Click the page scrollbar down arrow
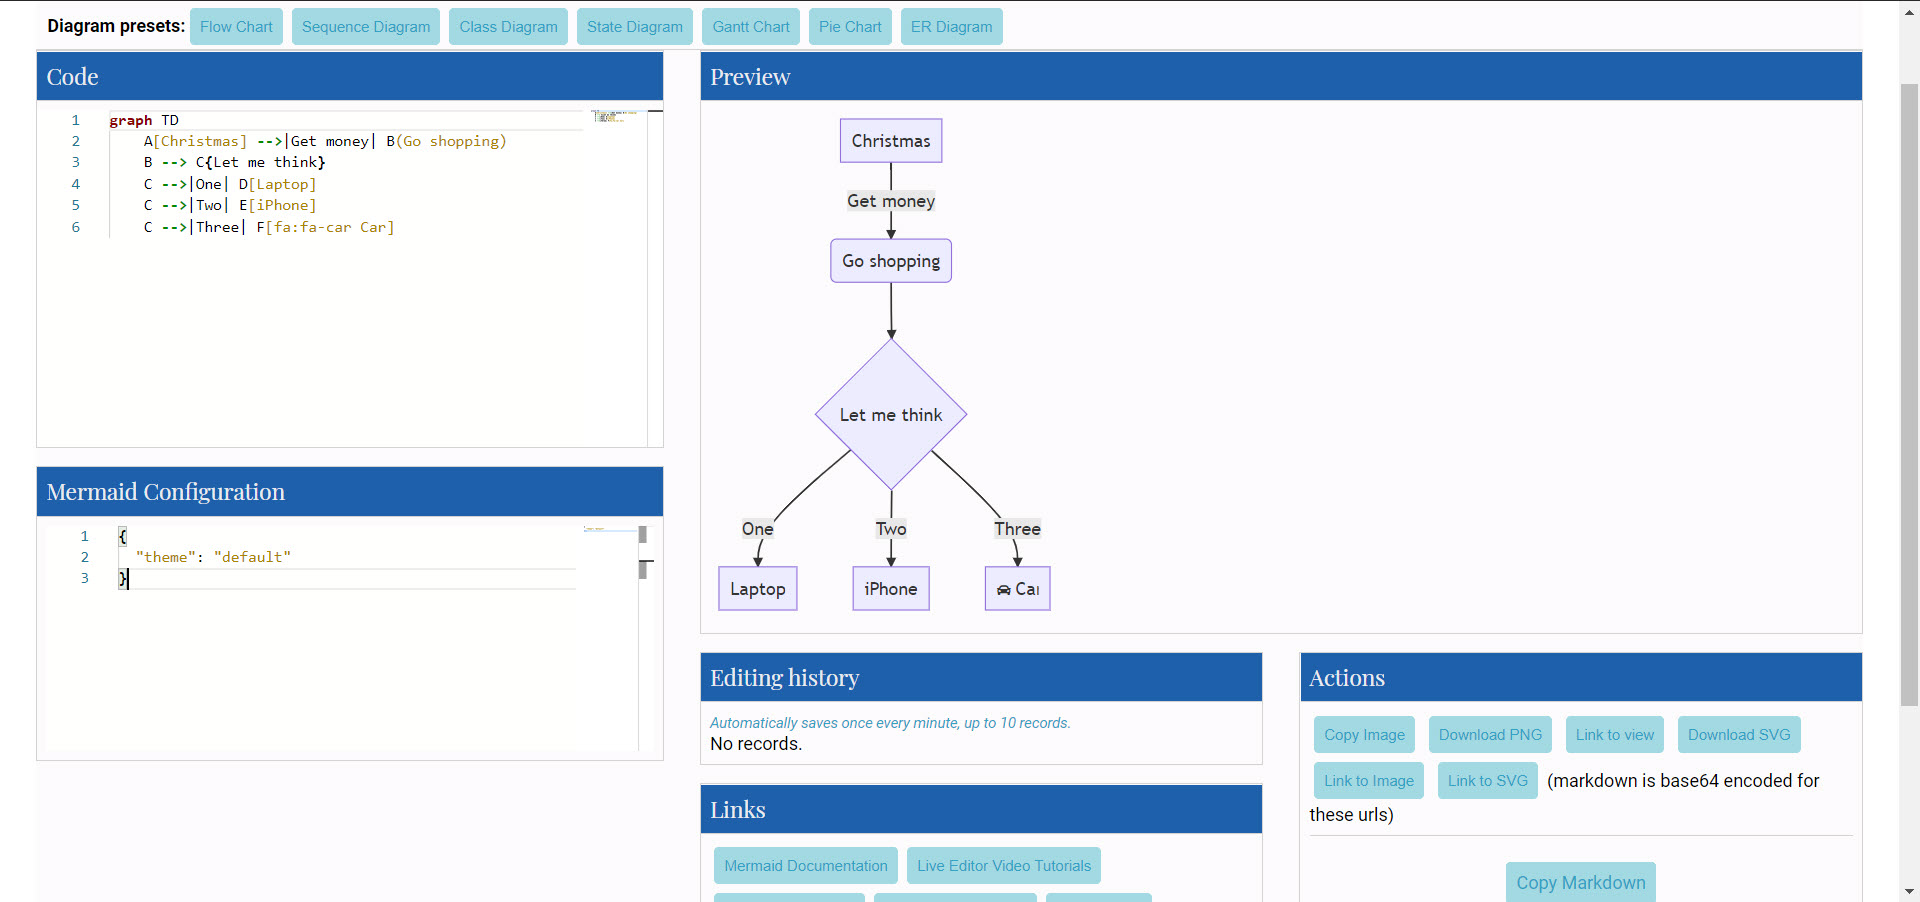The image size is (1920, 902). (x=1909, y=891)
